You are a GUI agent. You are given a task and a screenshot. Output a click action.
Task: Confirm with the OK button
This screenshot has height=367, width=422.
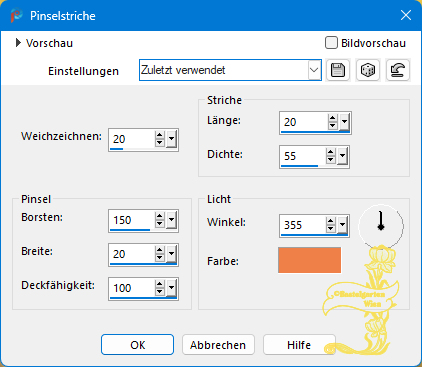[137, 345]
